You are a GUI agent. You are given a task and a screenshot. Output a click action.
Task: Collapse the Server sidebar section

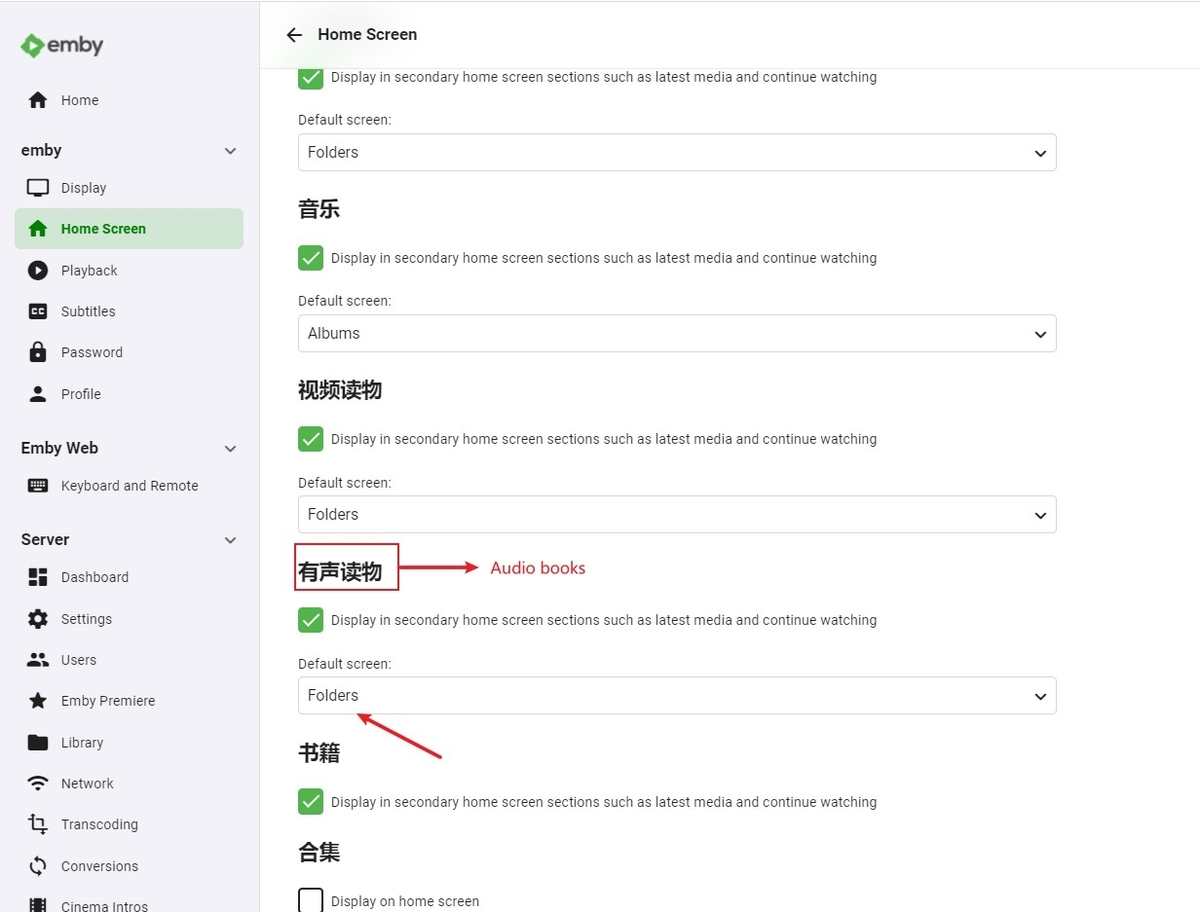click(230, 540)
